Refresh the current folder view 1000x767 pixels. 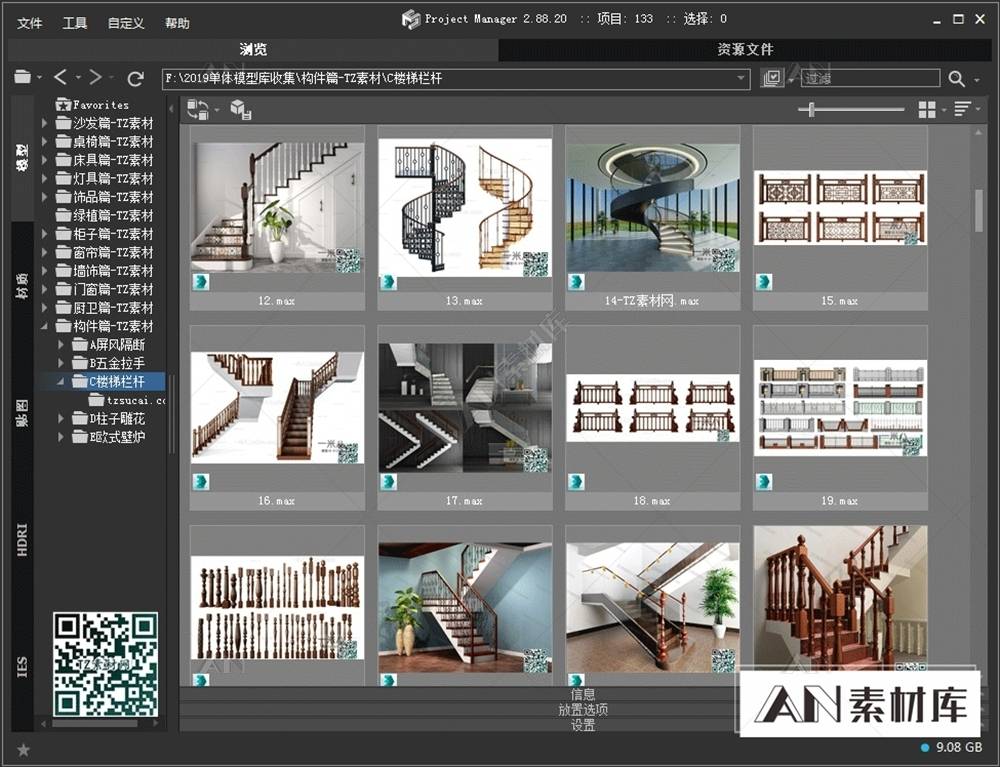136,78
